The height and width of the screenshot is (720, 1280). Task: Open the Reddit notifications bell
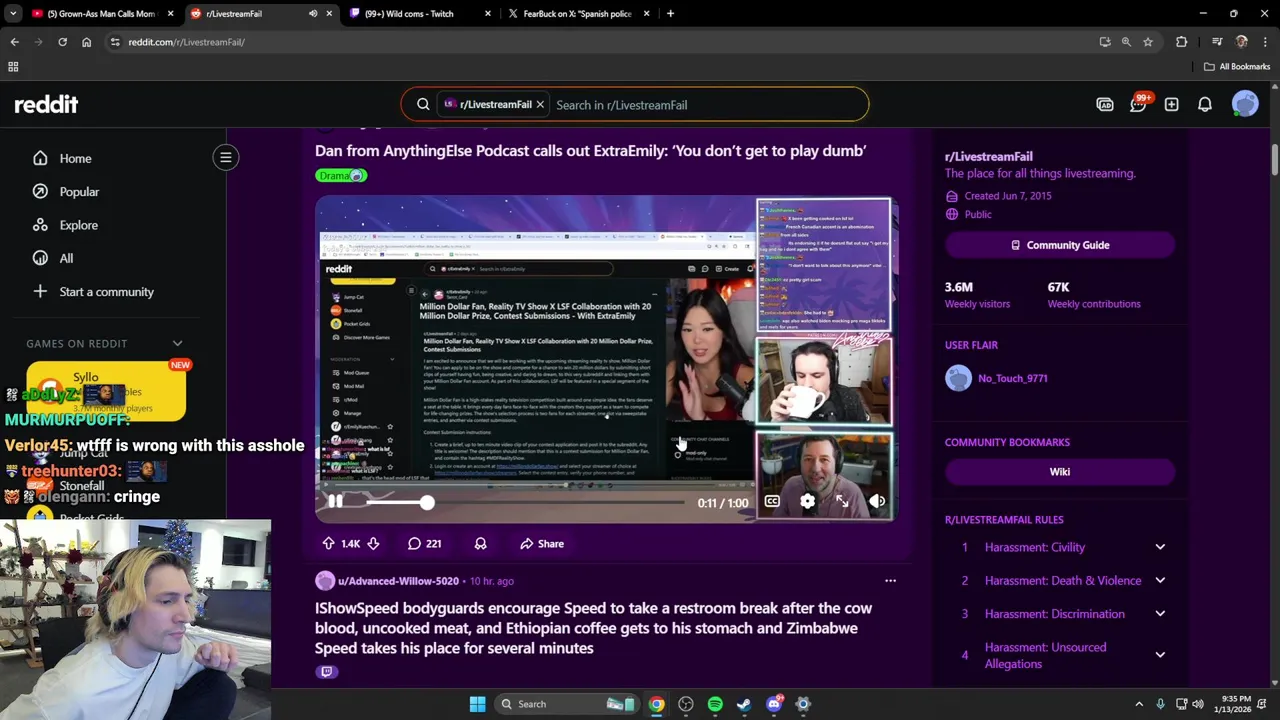tap(1205, 104)
